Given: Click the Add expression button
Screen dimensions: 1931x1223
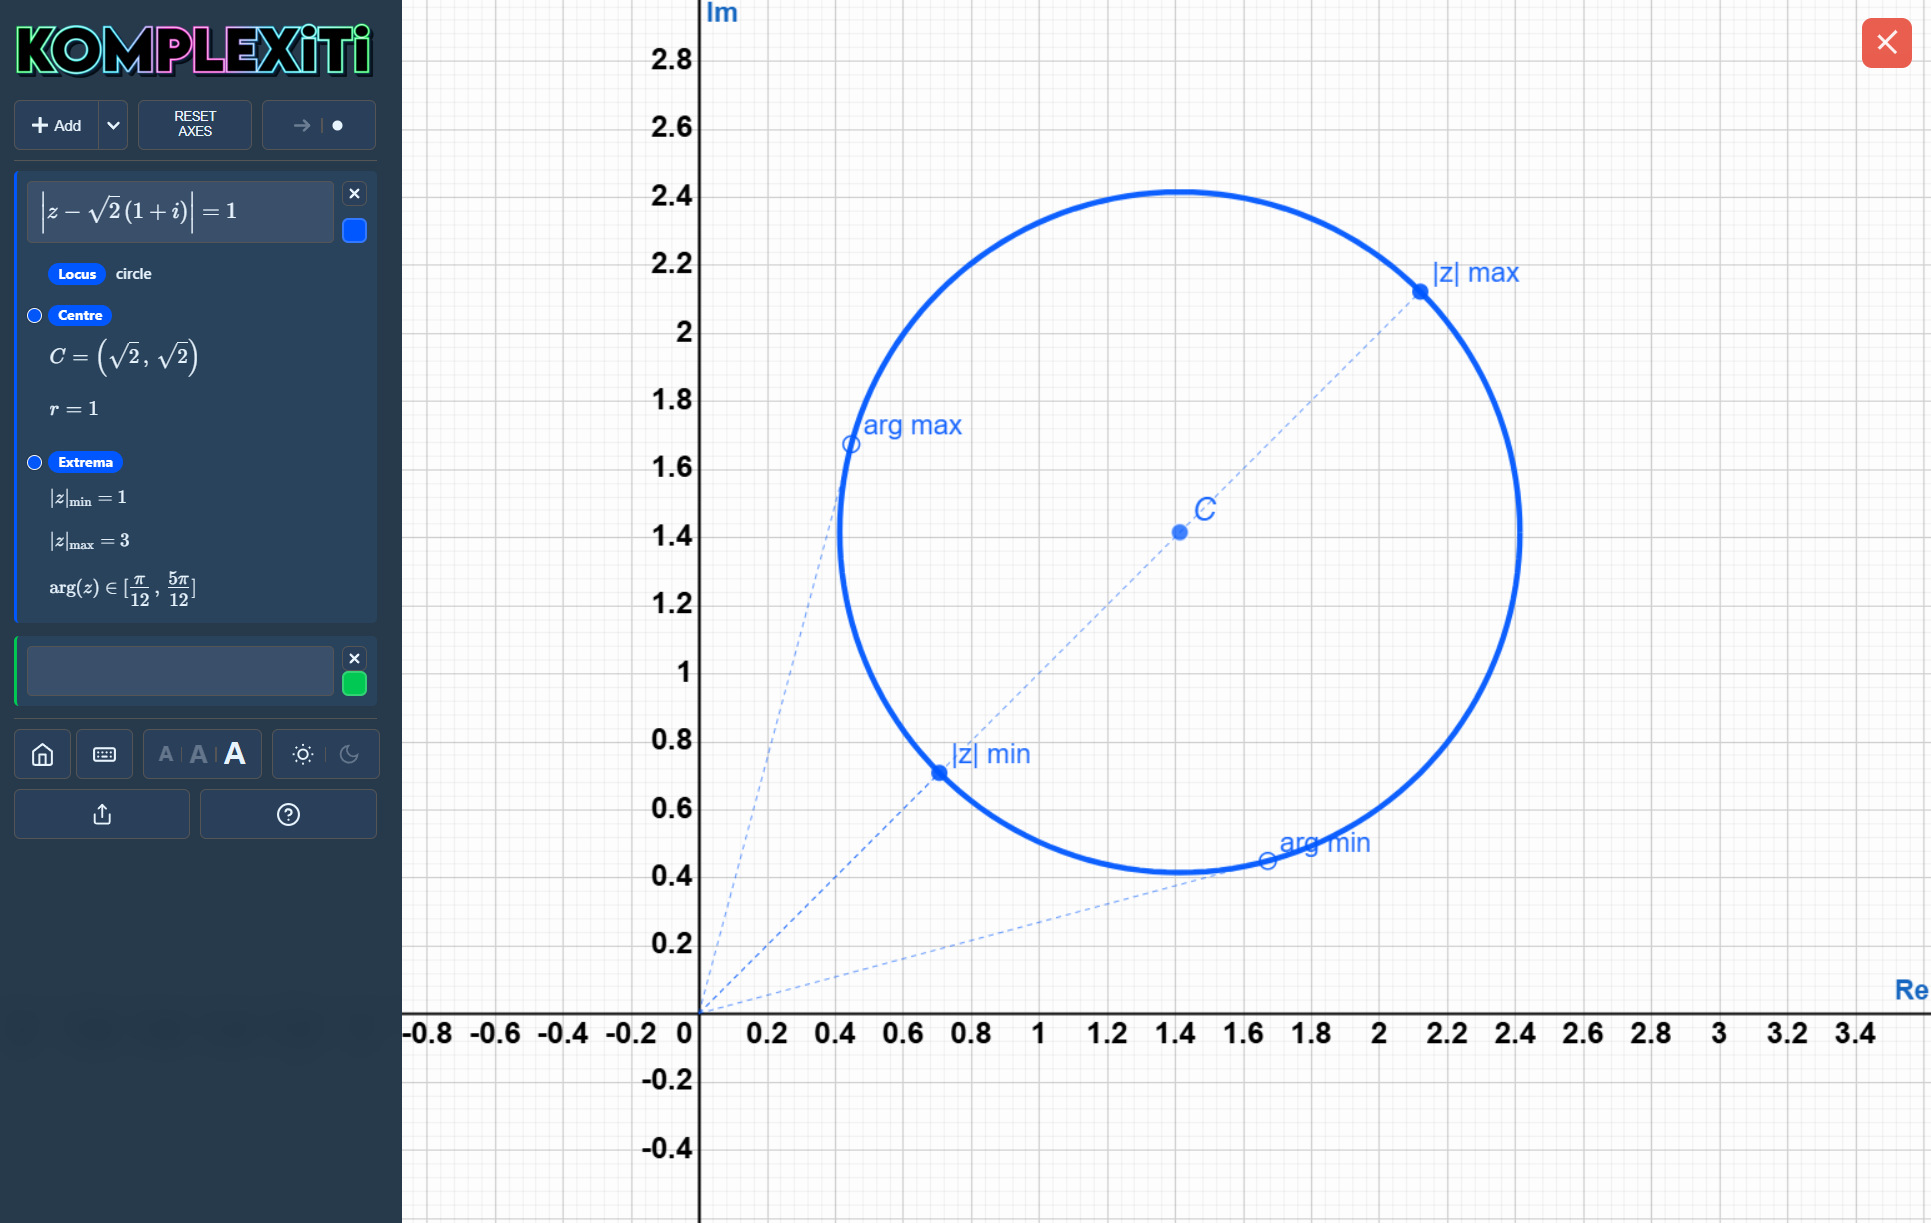Looking at the screenshot, I should (57, 125).
